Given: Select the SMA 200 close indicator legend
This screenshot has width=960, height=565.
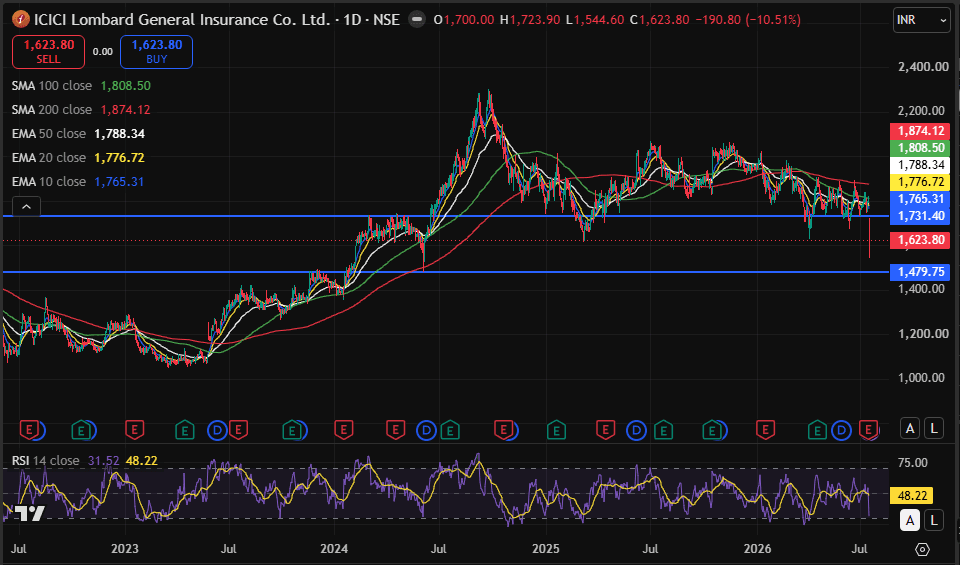Looking at the screenshot, I should click(x=81, y=110).
